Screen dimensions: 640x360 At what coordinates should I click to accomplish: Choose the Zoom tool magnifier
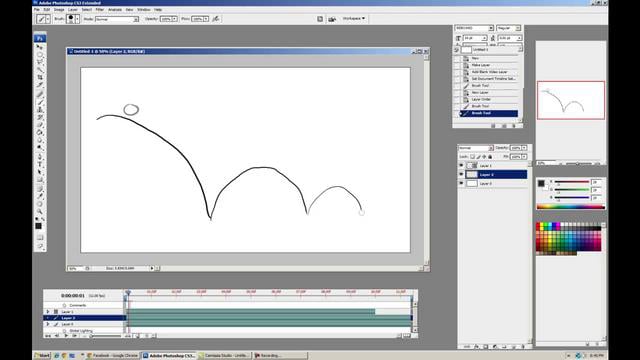point(40,211)
